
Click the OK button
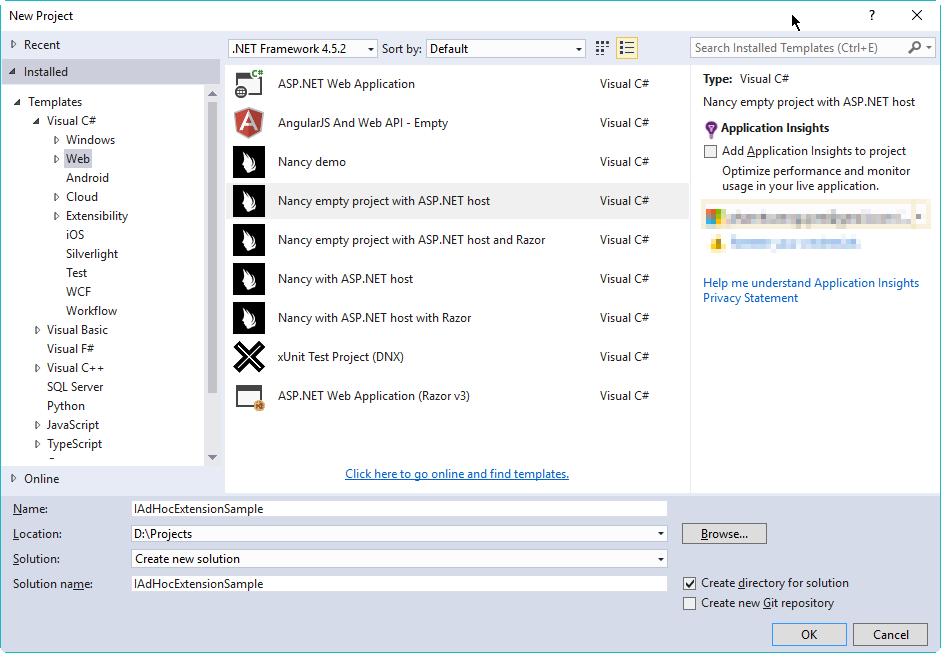(x=809, y=634)
